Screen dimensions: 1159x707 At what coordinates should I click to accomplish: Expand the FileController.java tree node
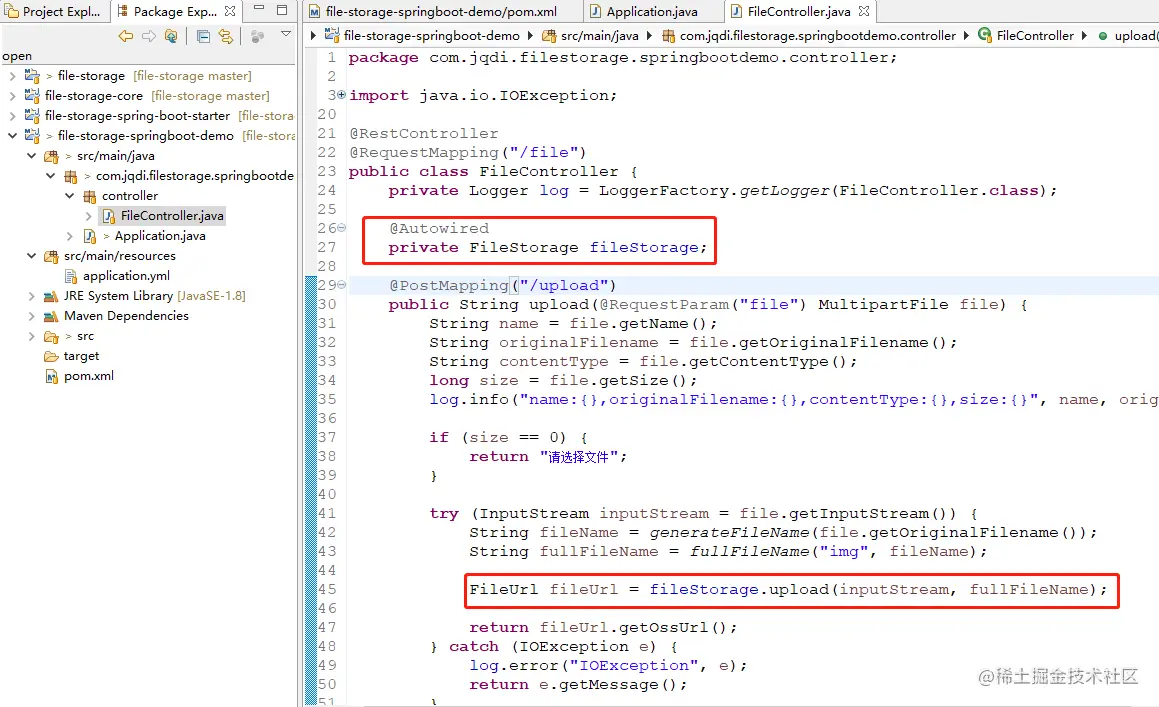[89, 215]
